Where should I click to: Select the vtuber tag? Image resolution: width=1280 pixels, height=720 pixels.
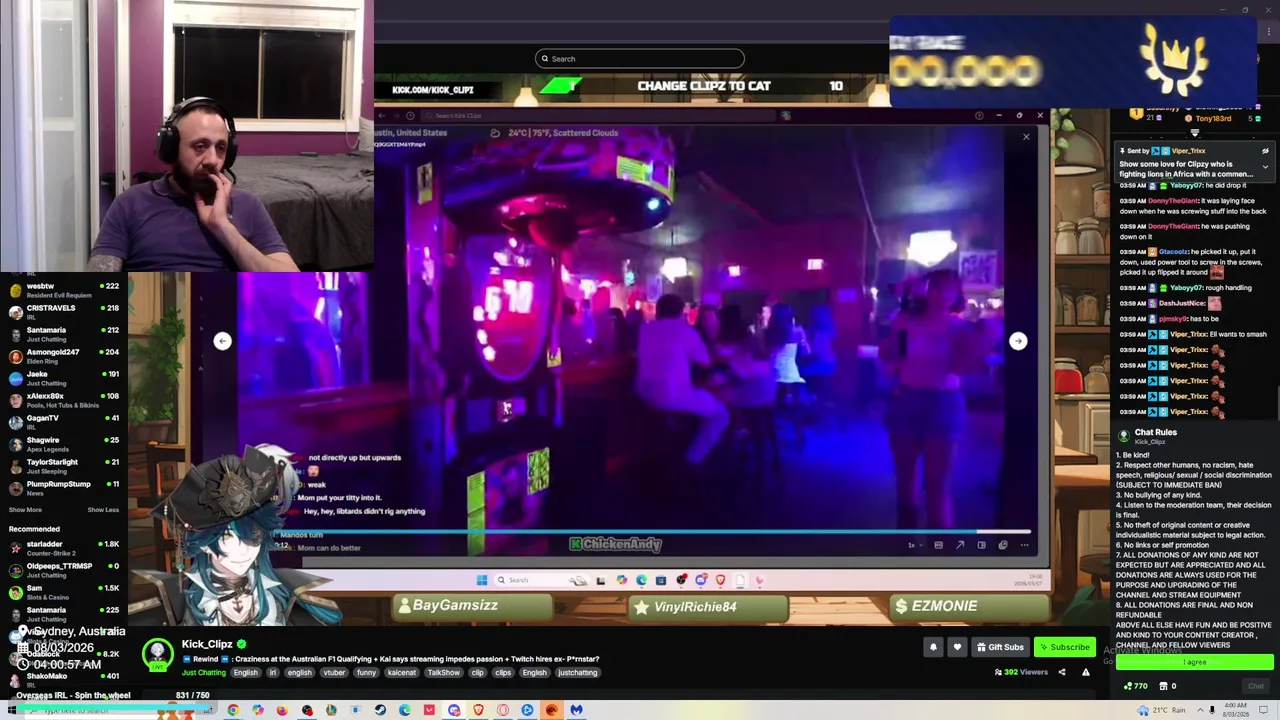[334, 673]
